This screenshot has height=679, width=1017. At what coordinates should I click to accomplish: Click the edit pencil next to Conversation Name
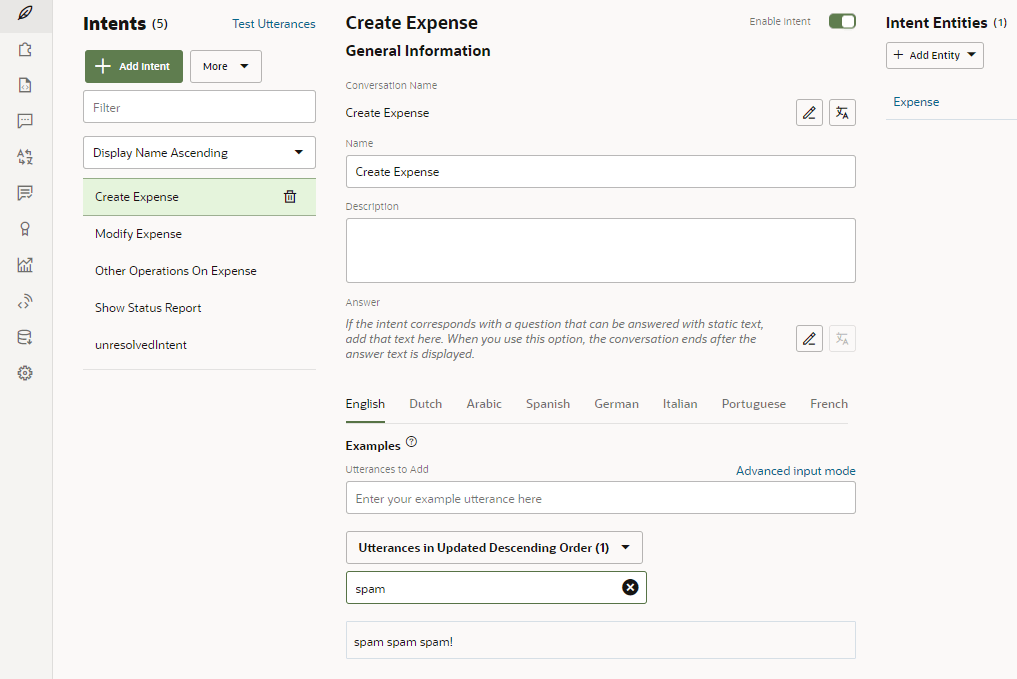point(809,112)
